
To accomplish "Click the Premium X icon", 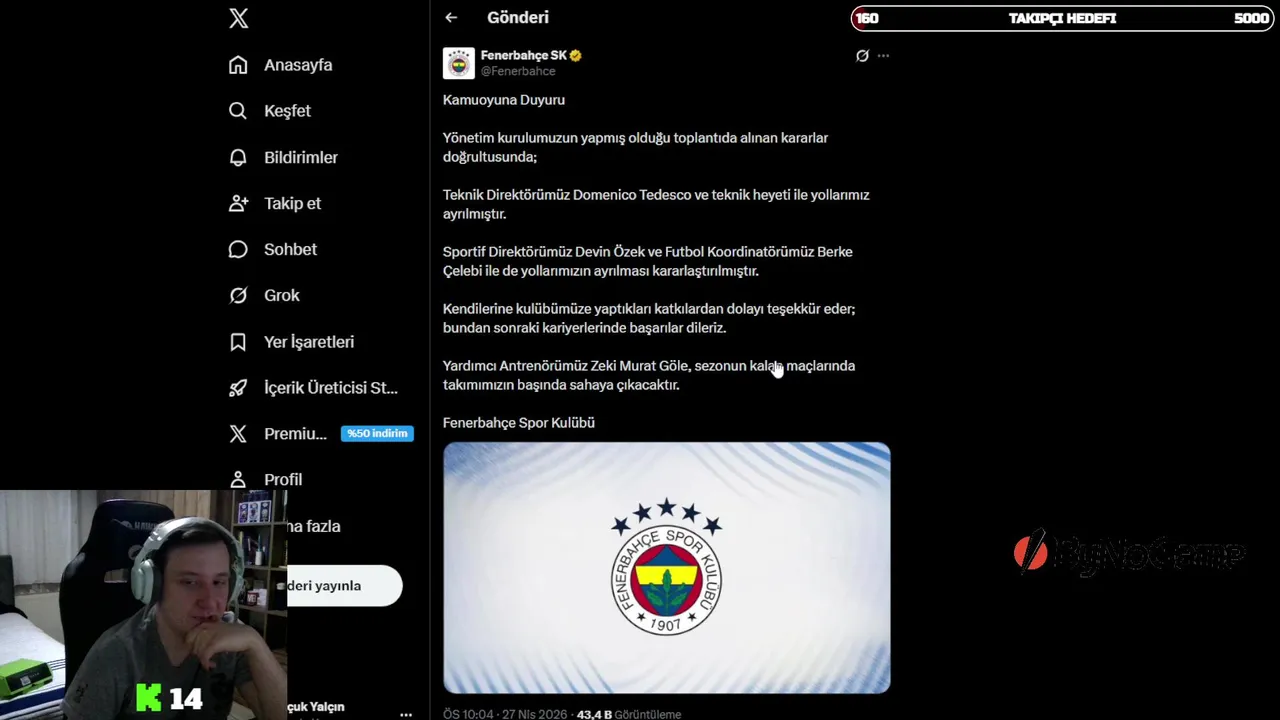I will [238, 434].
